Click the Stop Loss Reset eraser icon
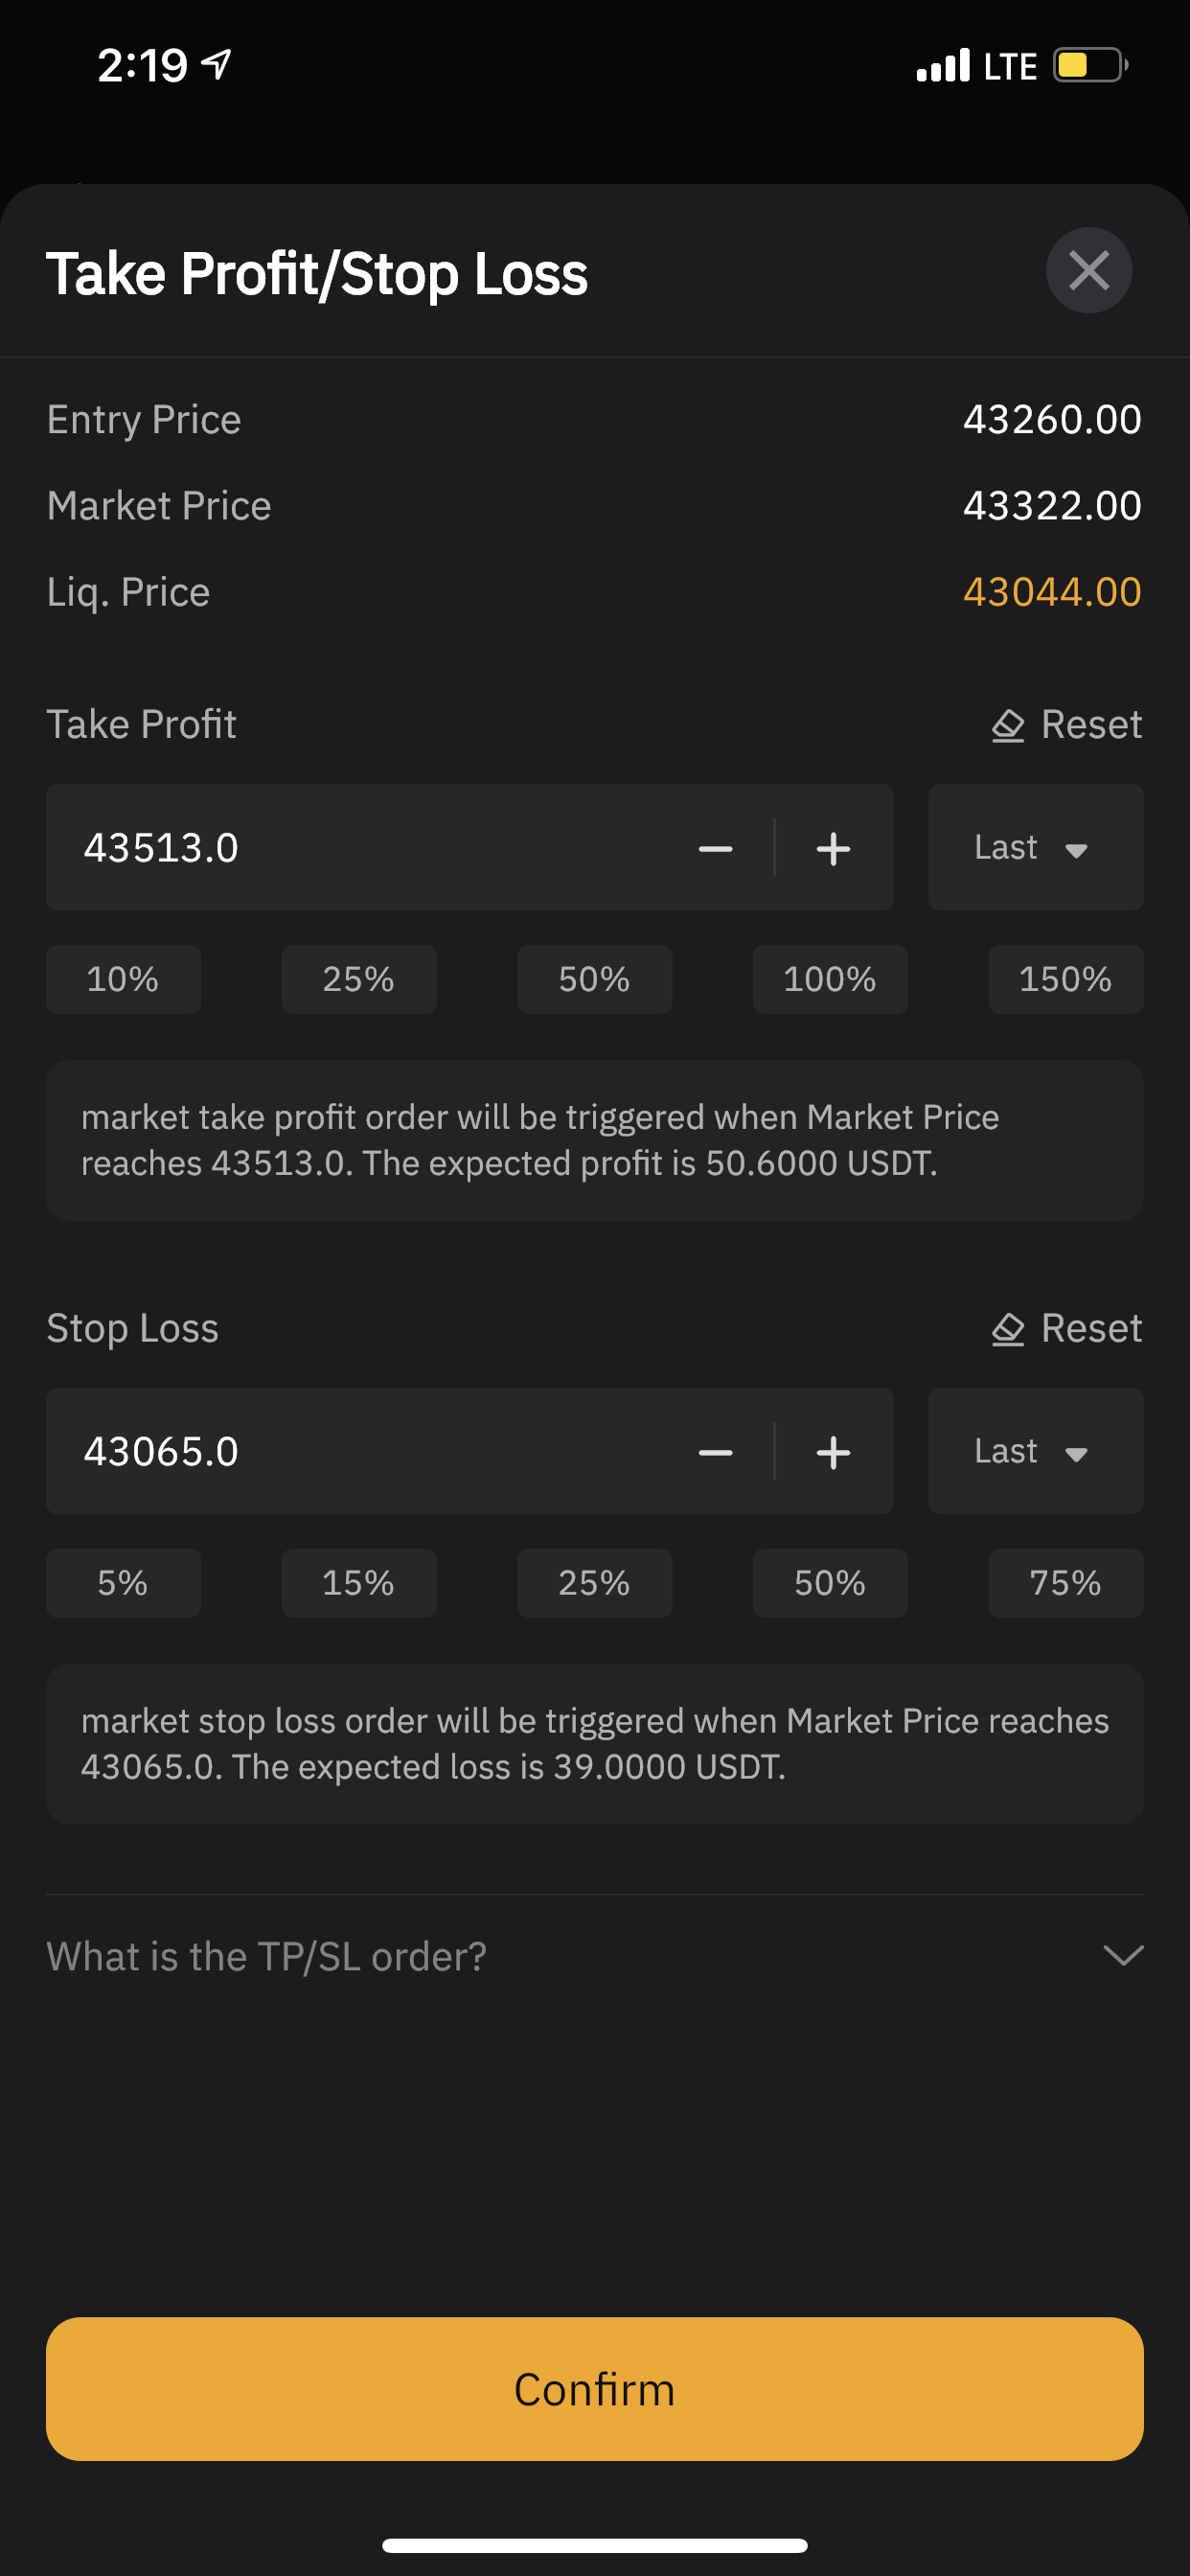 click(x=1008, y=1329)
